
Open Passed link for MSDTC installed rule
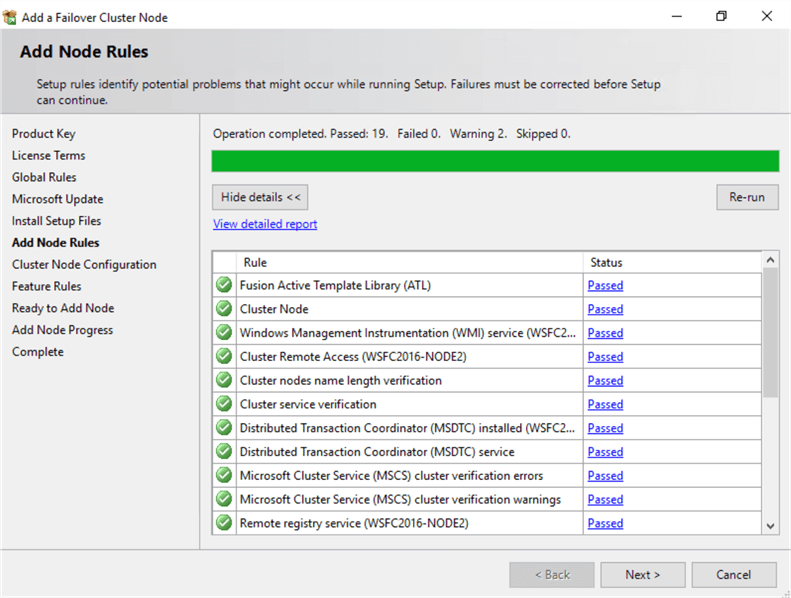click(605, 427)
